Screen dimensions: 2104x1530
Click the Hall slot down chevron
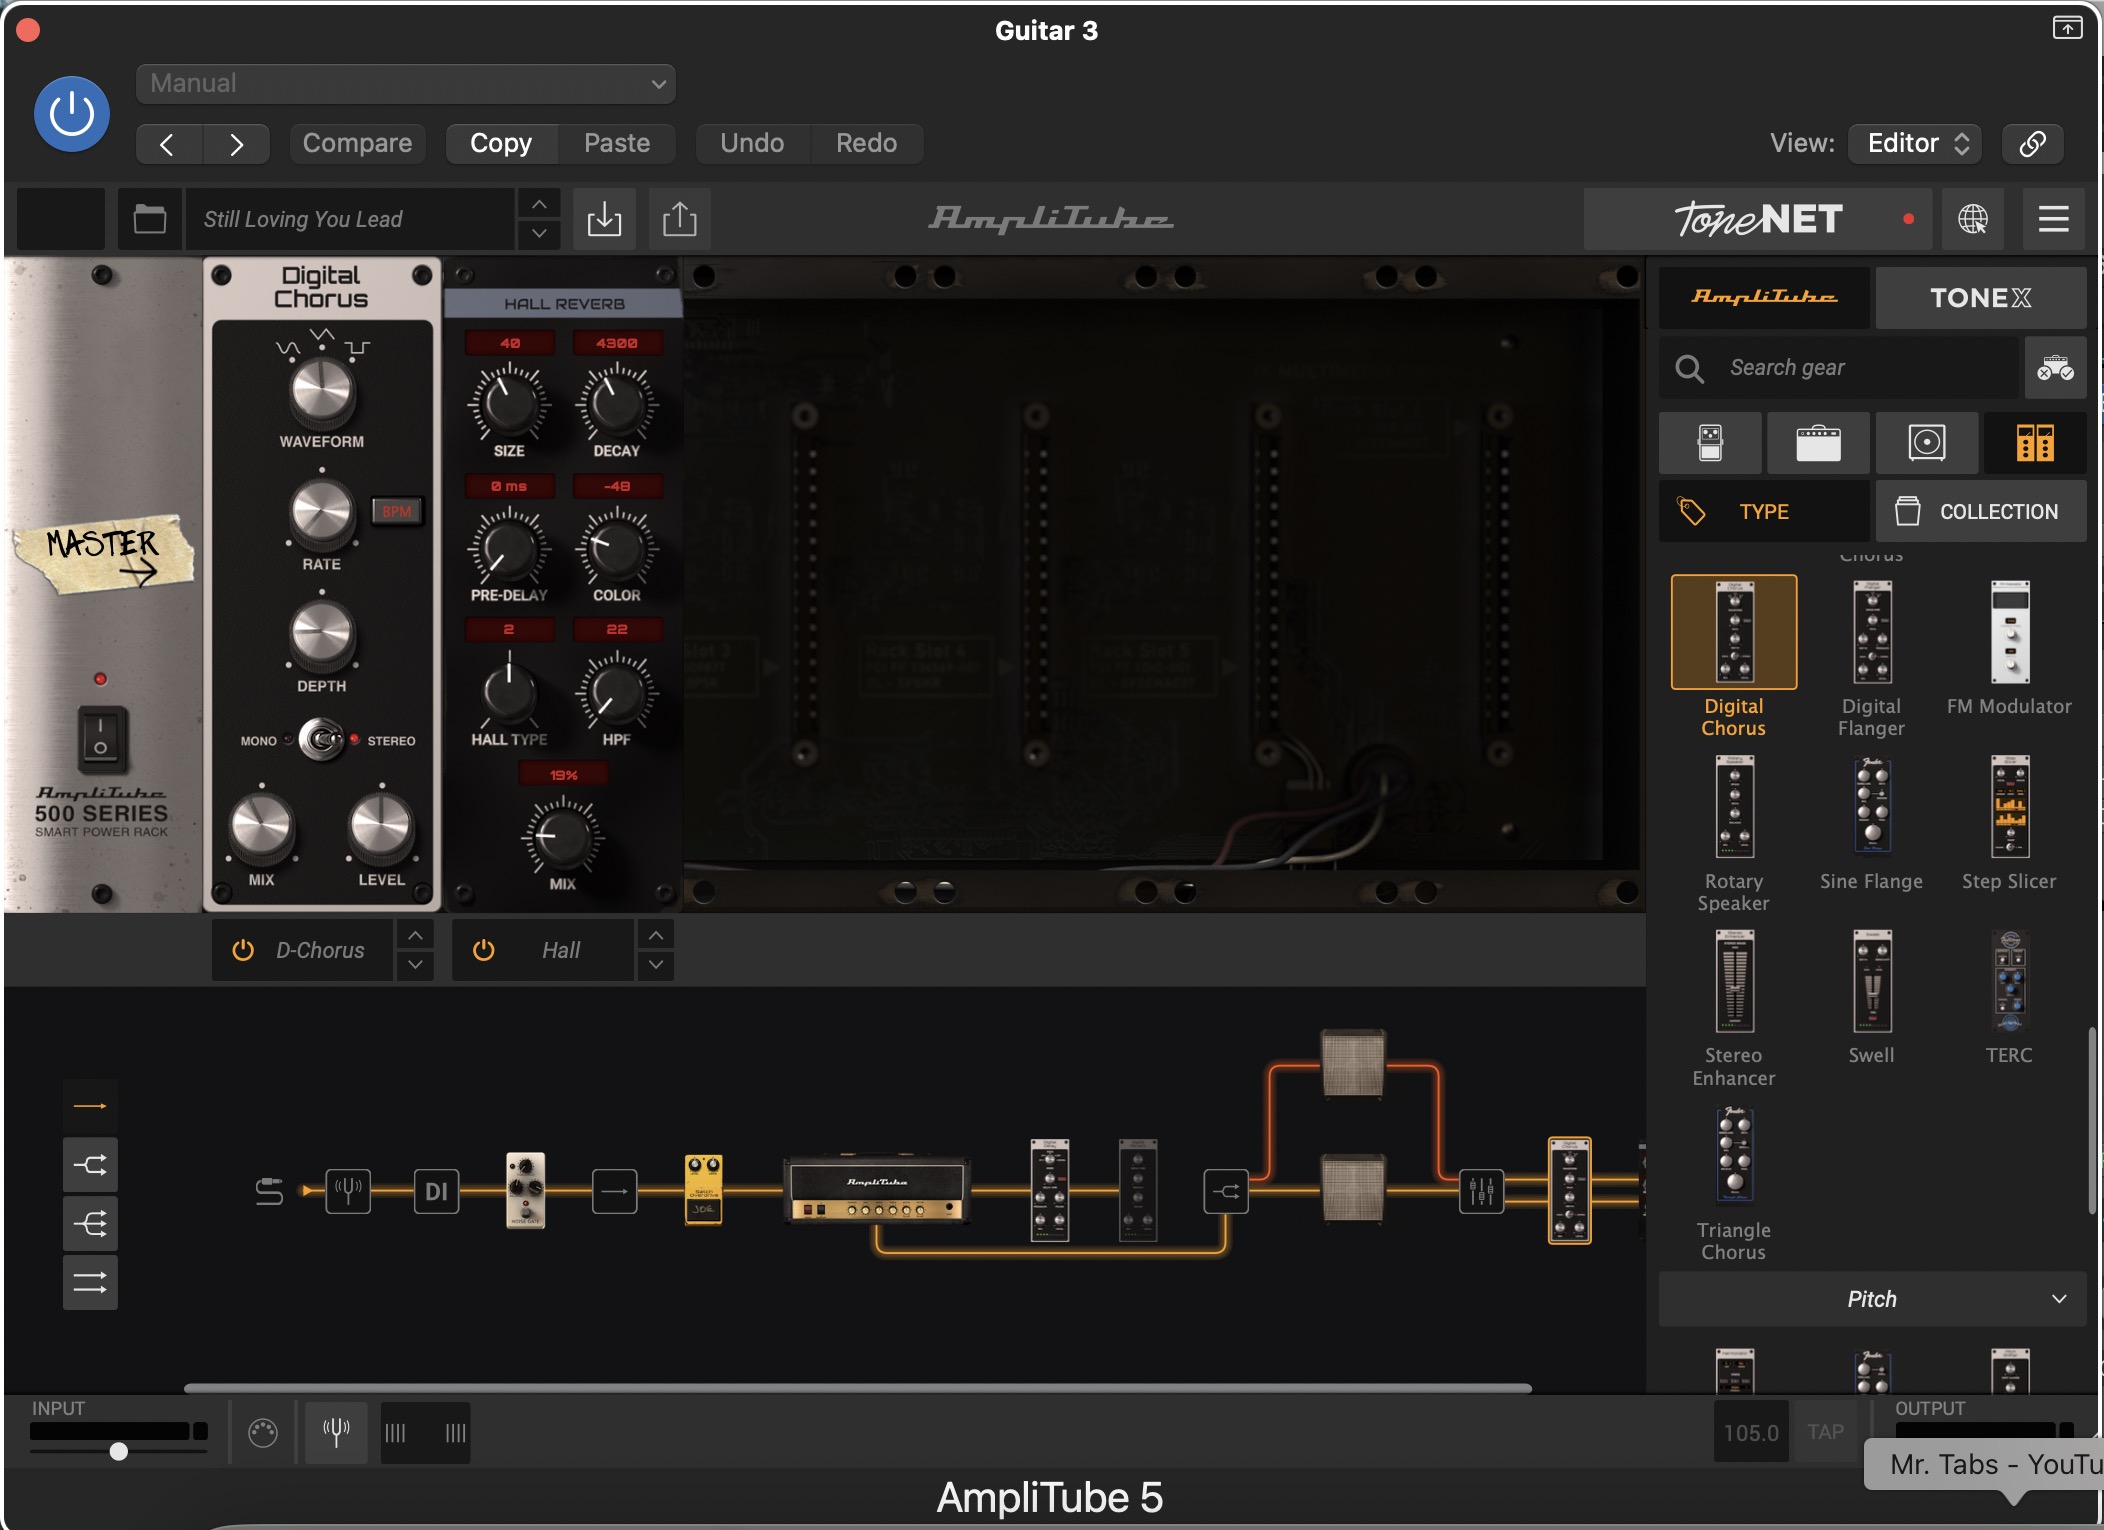656,965
